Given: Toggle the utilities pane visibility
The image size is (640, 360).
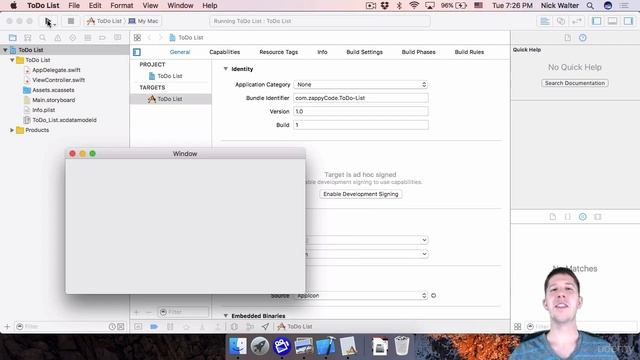Looking at the screenshot, I should 629,21.
